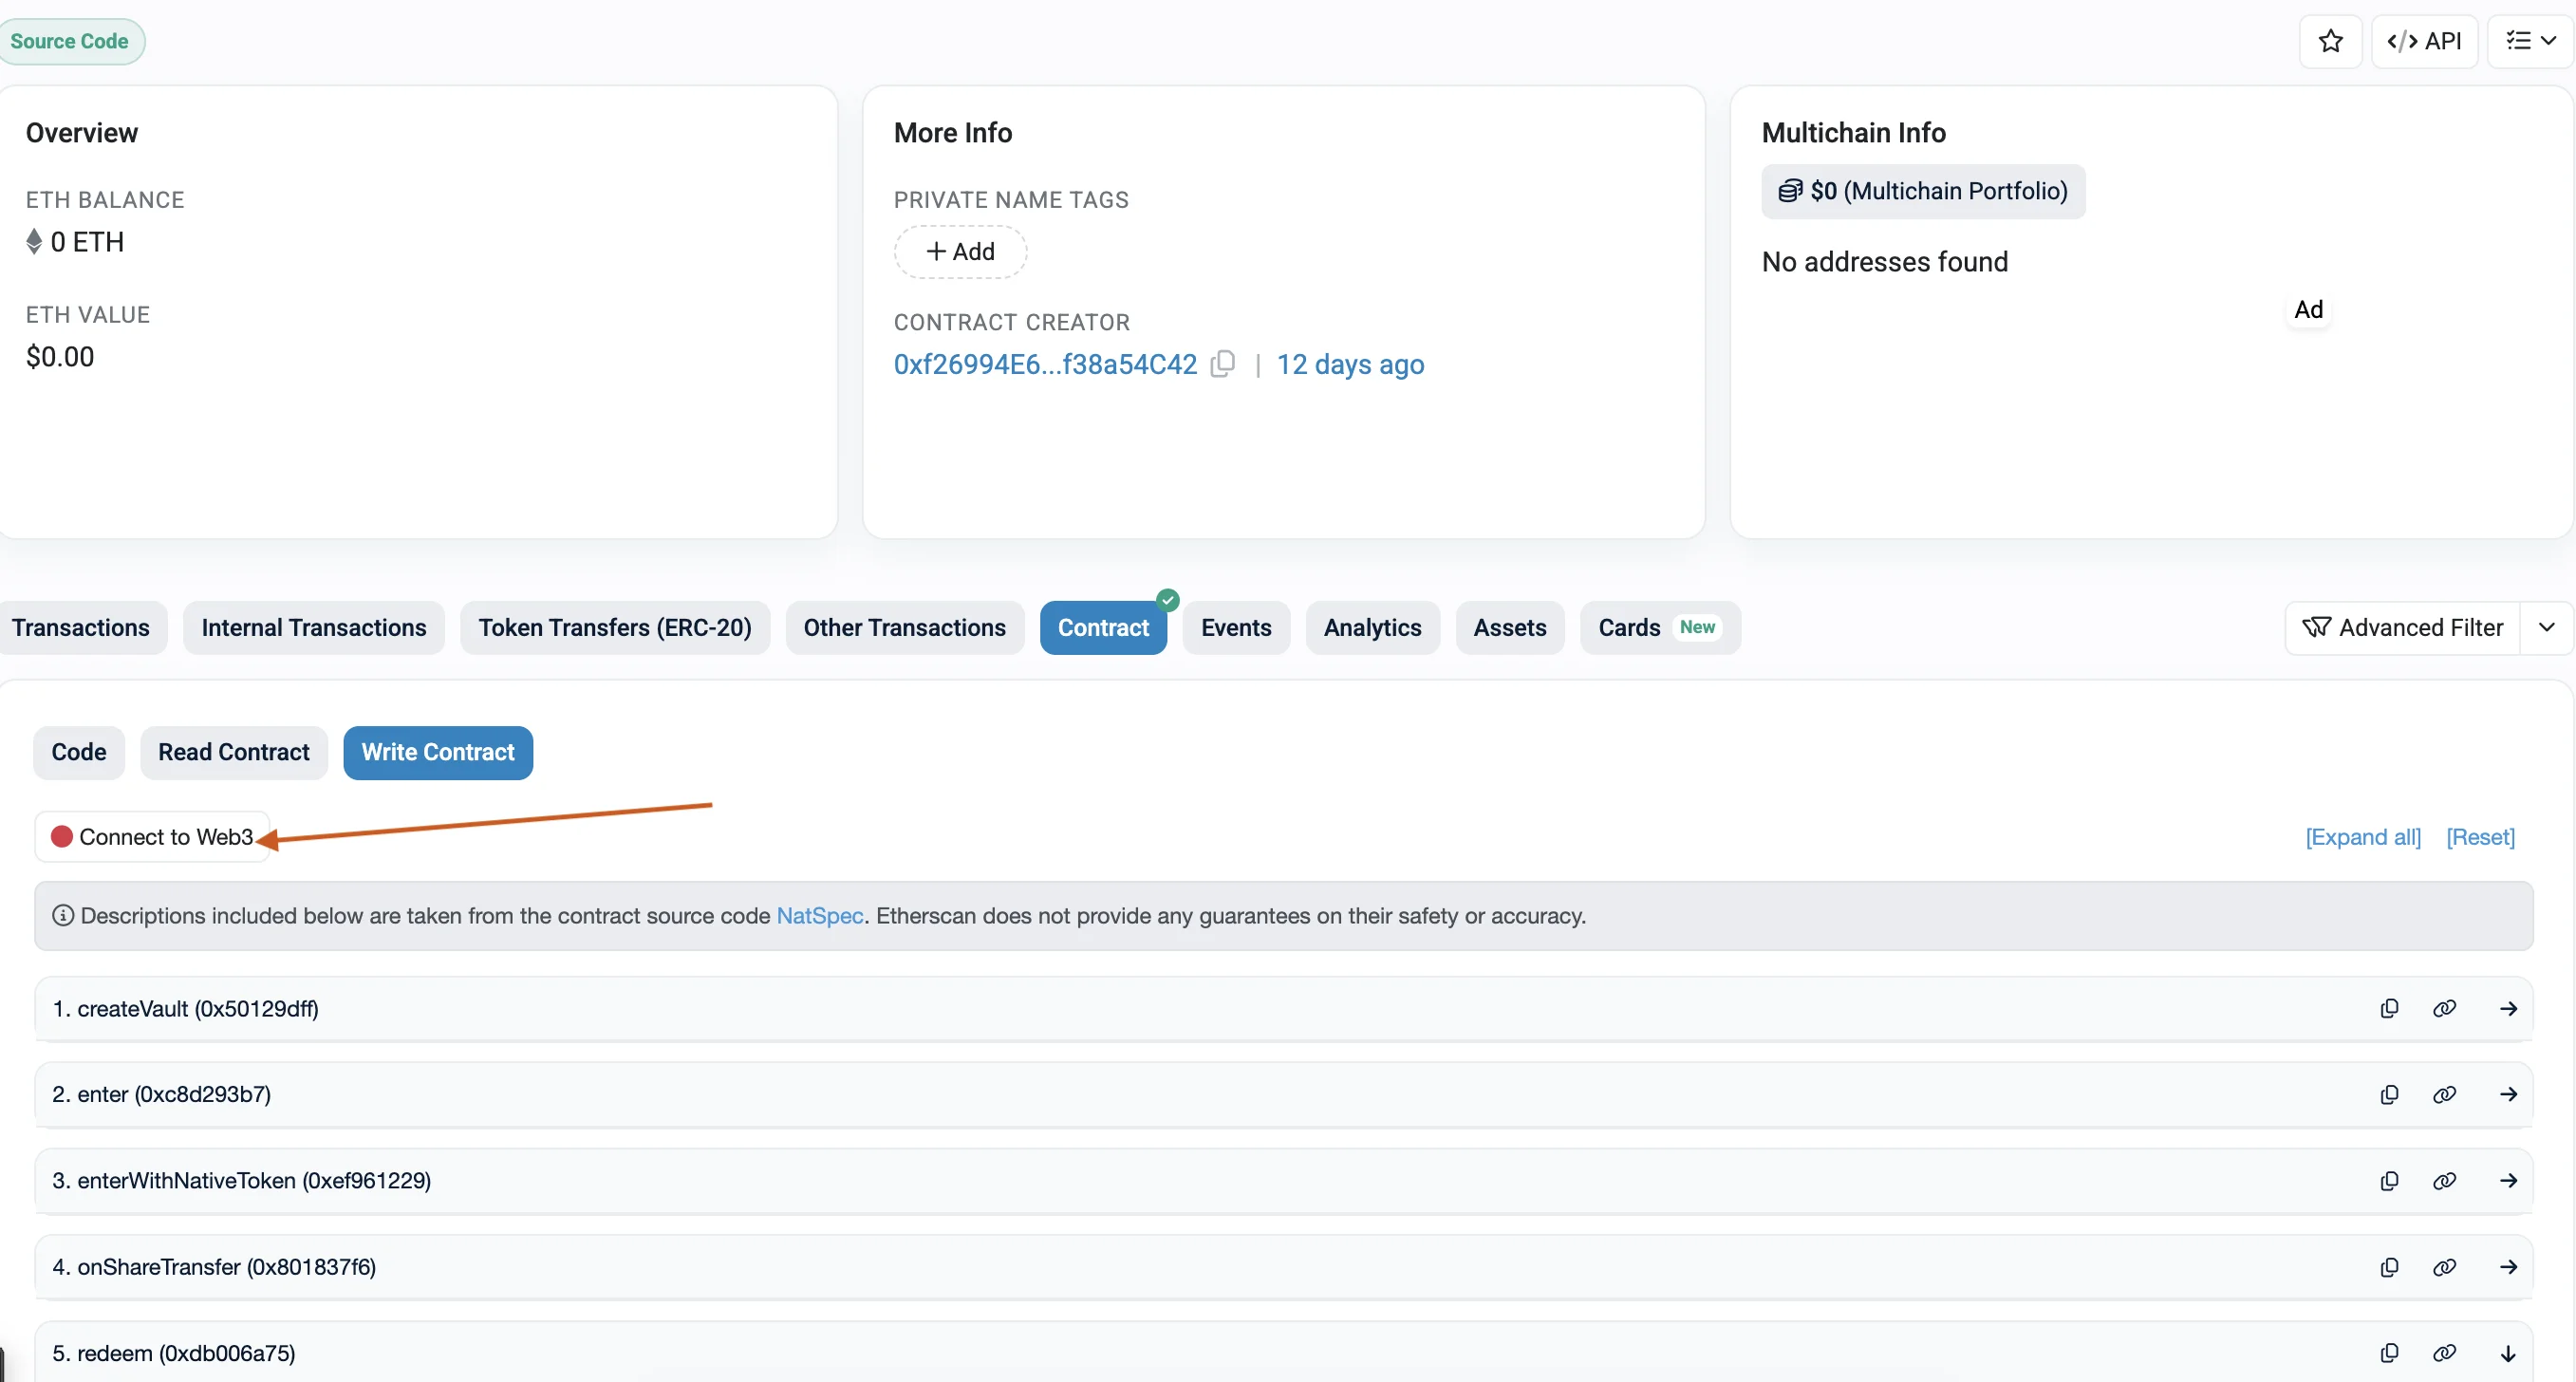This screenshot has height=1382, width=2576.
Task: Open the NatSpec link in description notice
Action: (820, 916)
